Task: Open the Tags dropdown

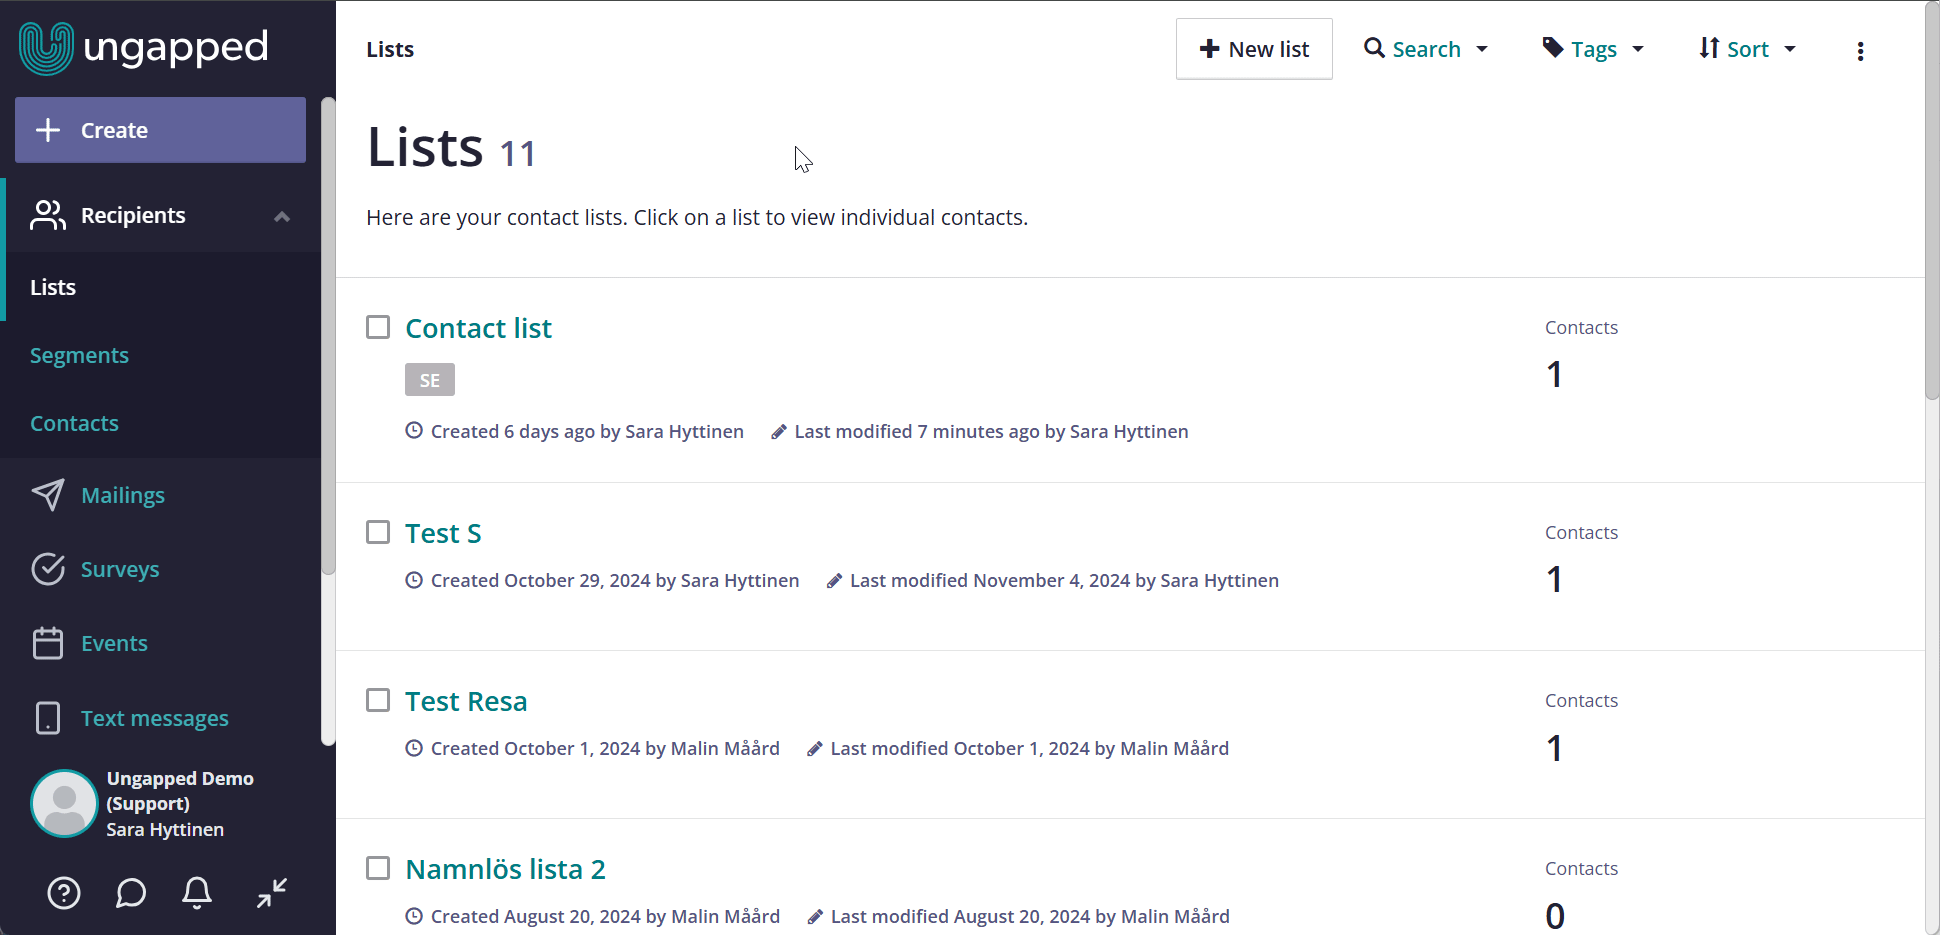Action: tap(1594, 49)
